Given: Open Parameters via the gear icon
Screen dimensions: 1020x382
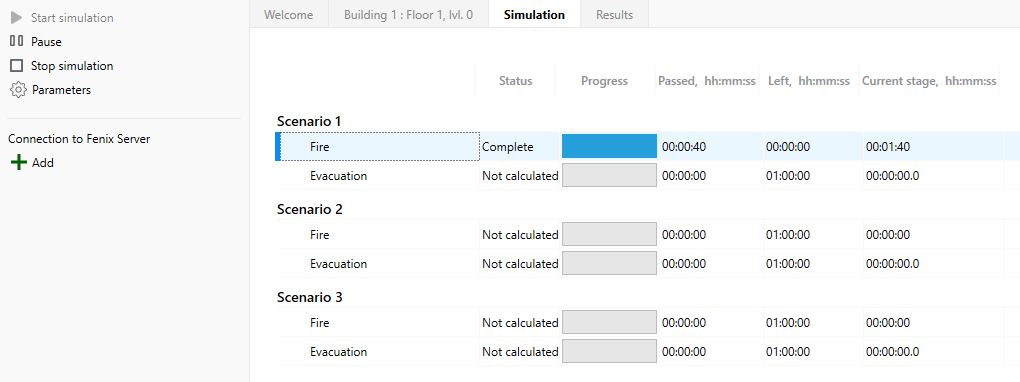Looking at the screenshot, I should point(18,90).
